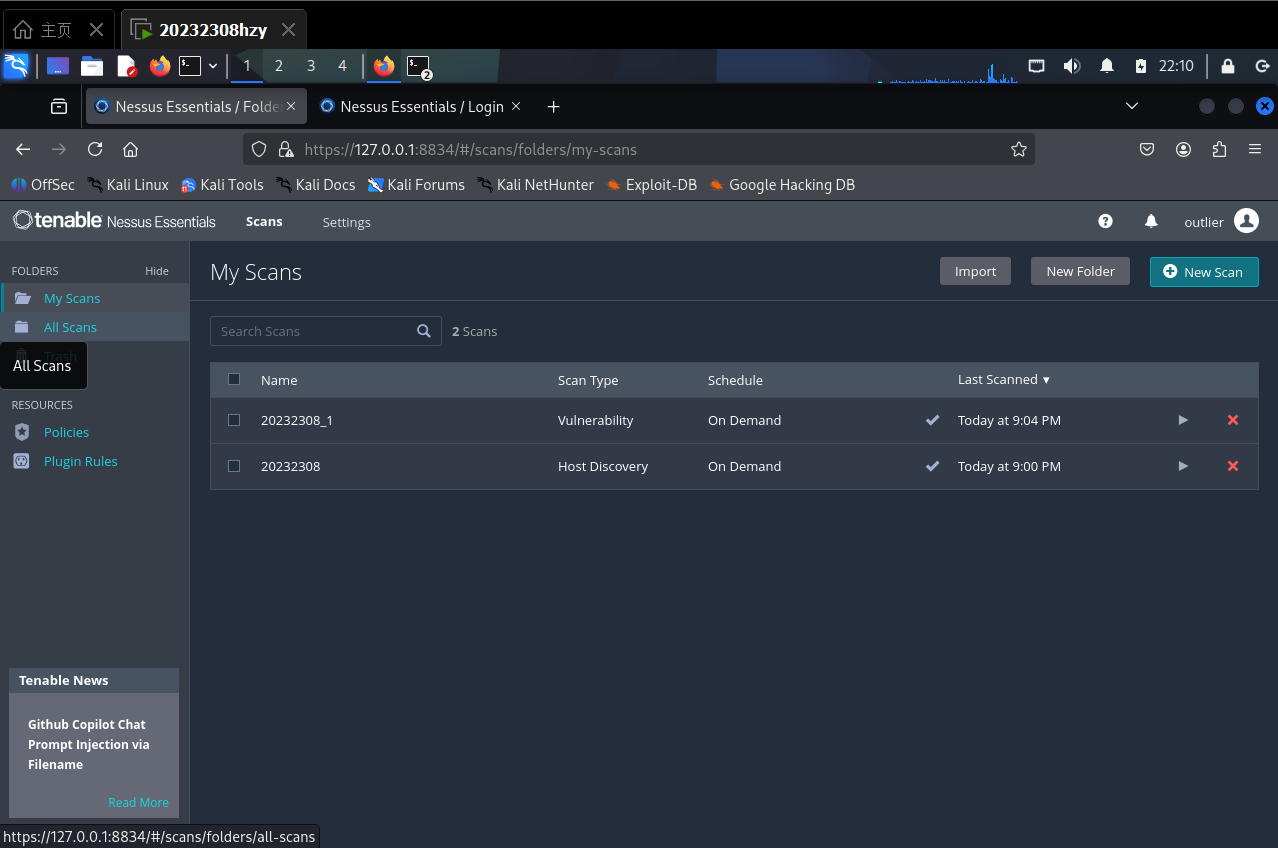The height and width of the screenshot is (848, 1278).
Task: Open Policies in Resources
Action: pyautogui.click(x=66, y=432)
